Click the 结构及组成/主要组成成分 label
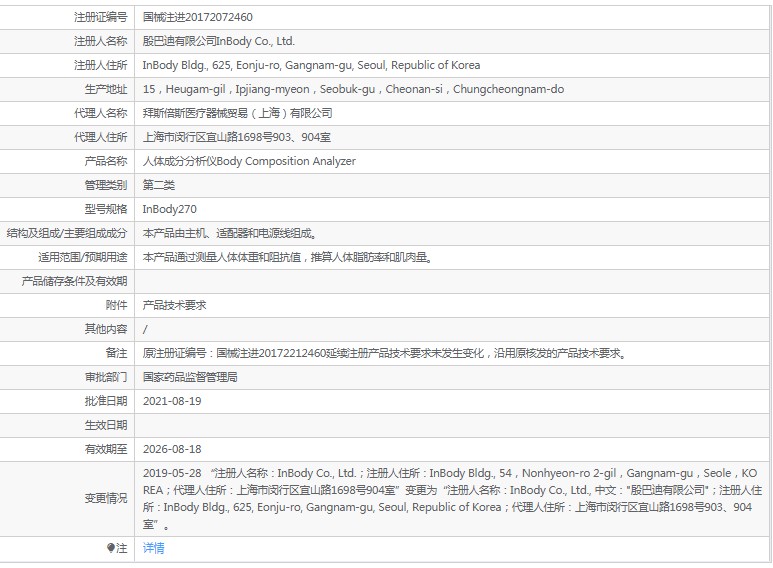Viewport: 773px width, 568px height. coord(67,233)
